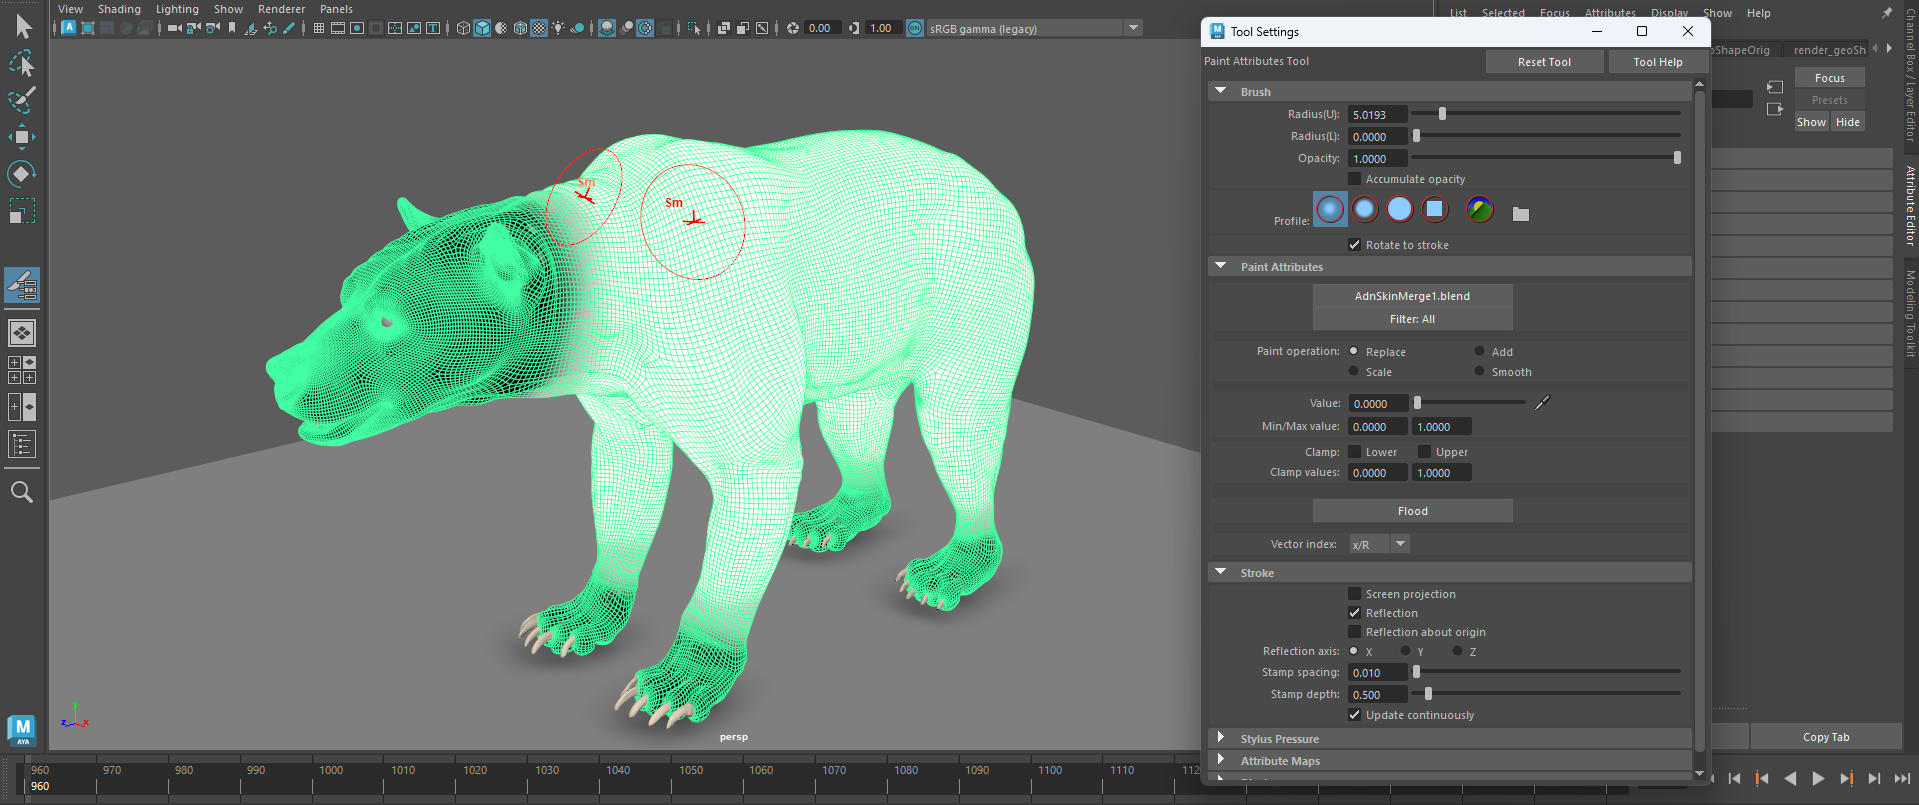Image resolution: width=1919 pixels, height=805 pixels.
Task: Adjust the Opacity slider handle
Action: tap(1677, 158)
